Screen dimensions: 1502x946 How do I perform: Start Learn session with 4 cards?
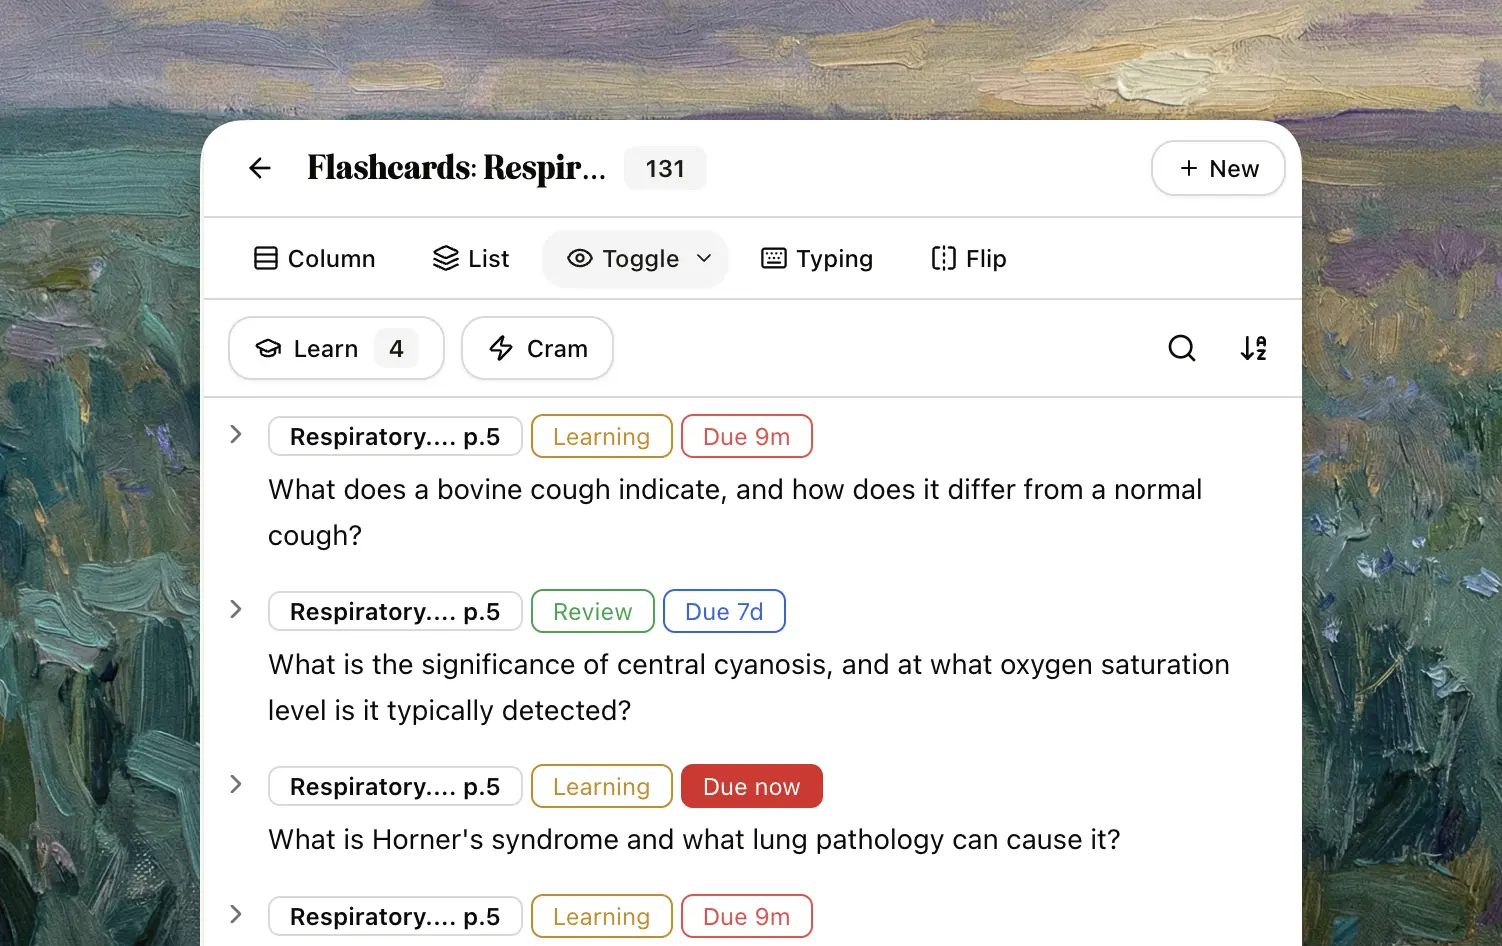(336, 348)
